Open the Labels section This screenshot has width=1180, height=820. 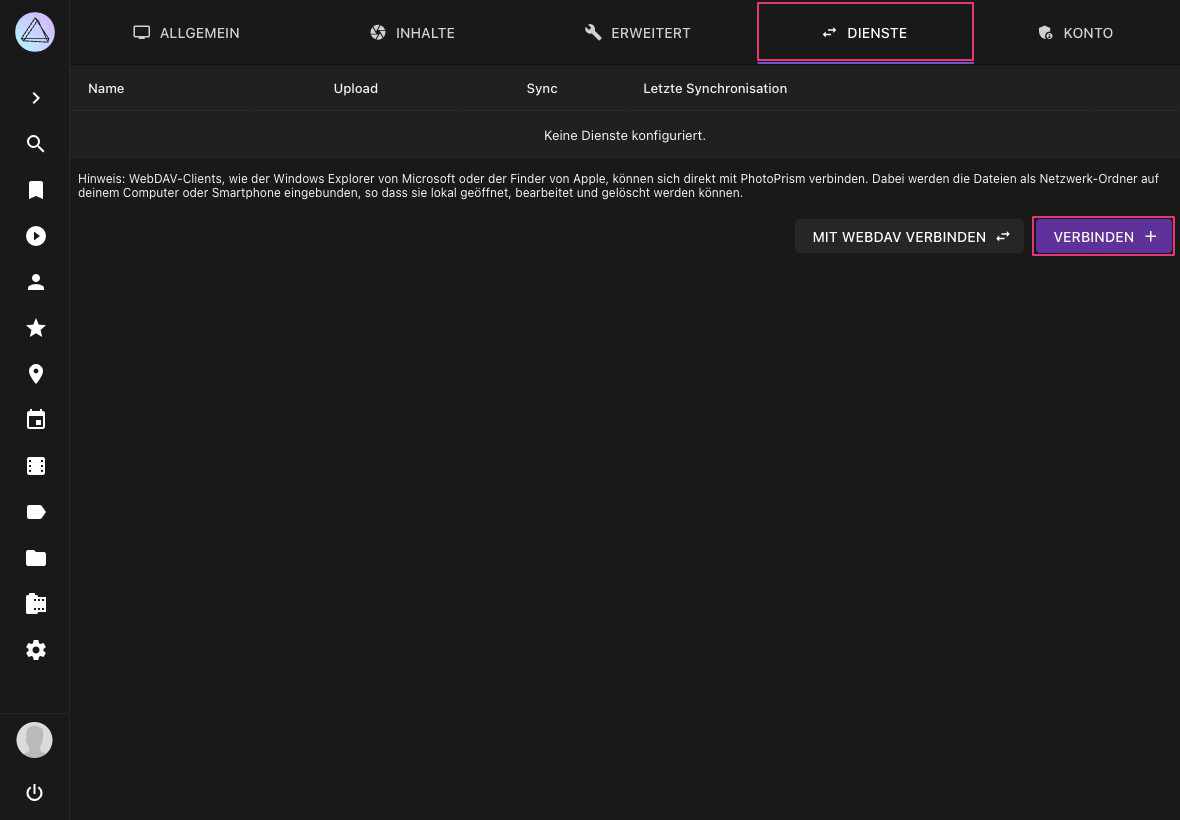36,512
